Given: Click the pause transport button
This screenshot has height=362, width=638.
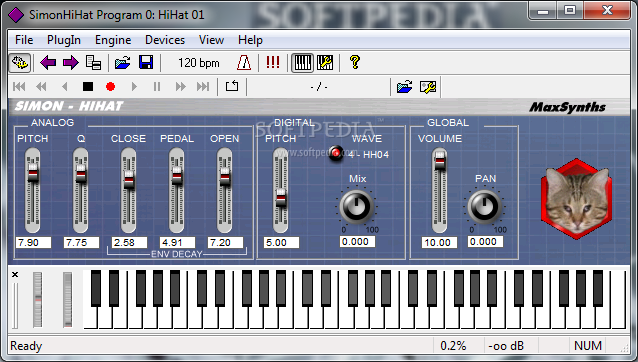Looking at the screenshot, I should pyautogui.click(x=157, y=86).
